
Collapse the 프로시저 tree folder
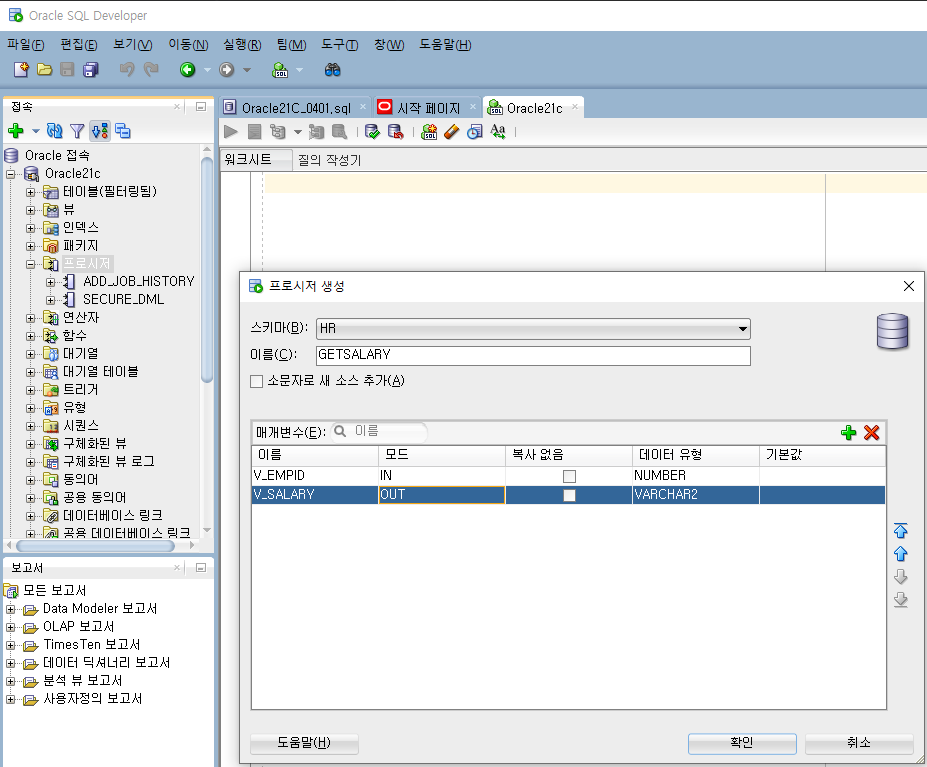(30, 264)
